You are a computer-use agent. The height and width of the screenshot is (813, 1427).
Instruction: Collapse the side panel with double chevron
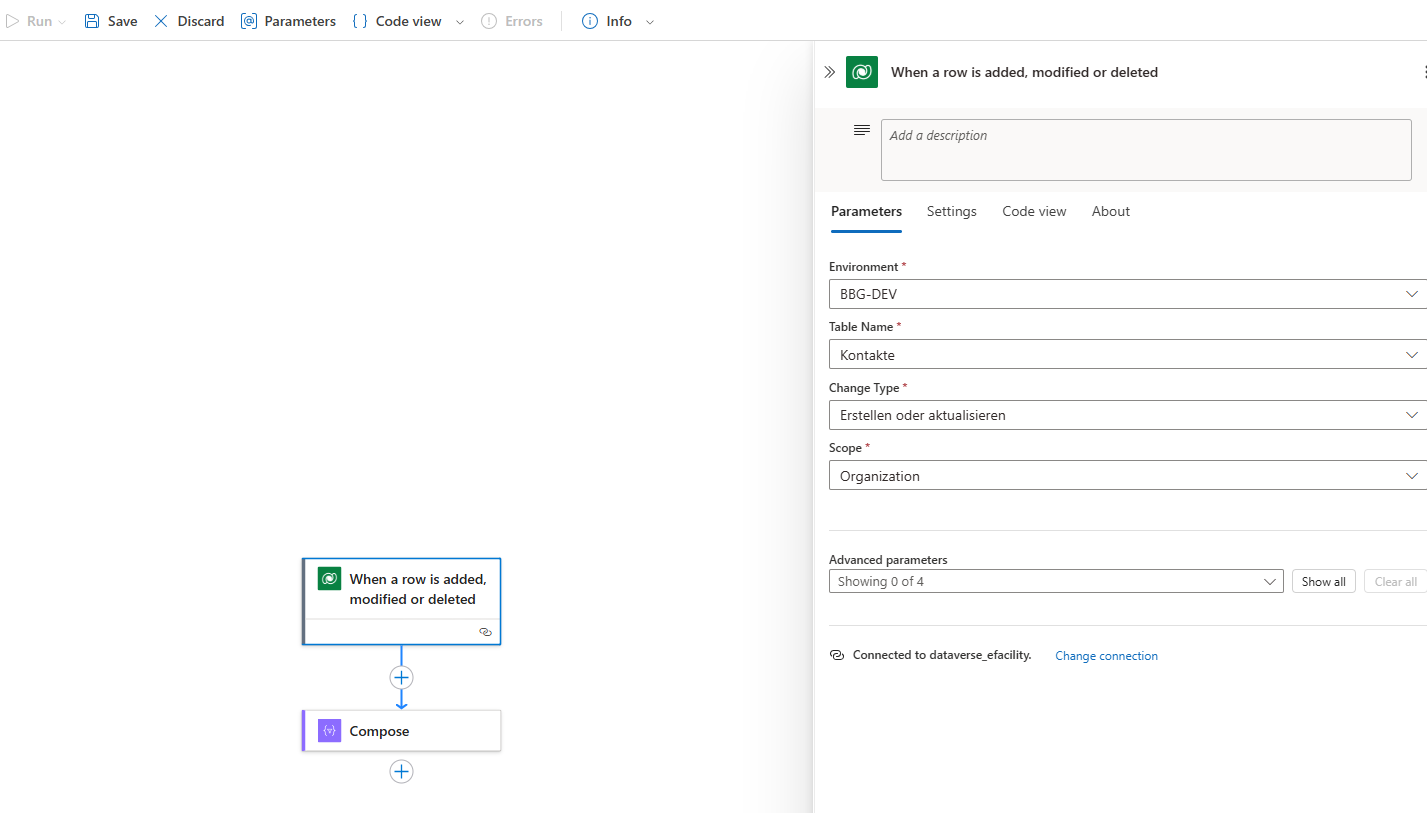[829, 72]
